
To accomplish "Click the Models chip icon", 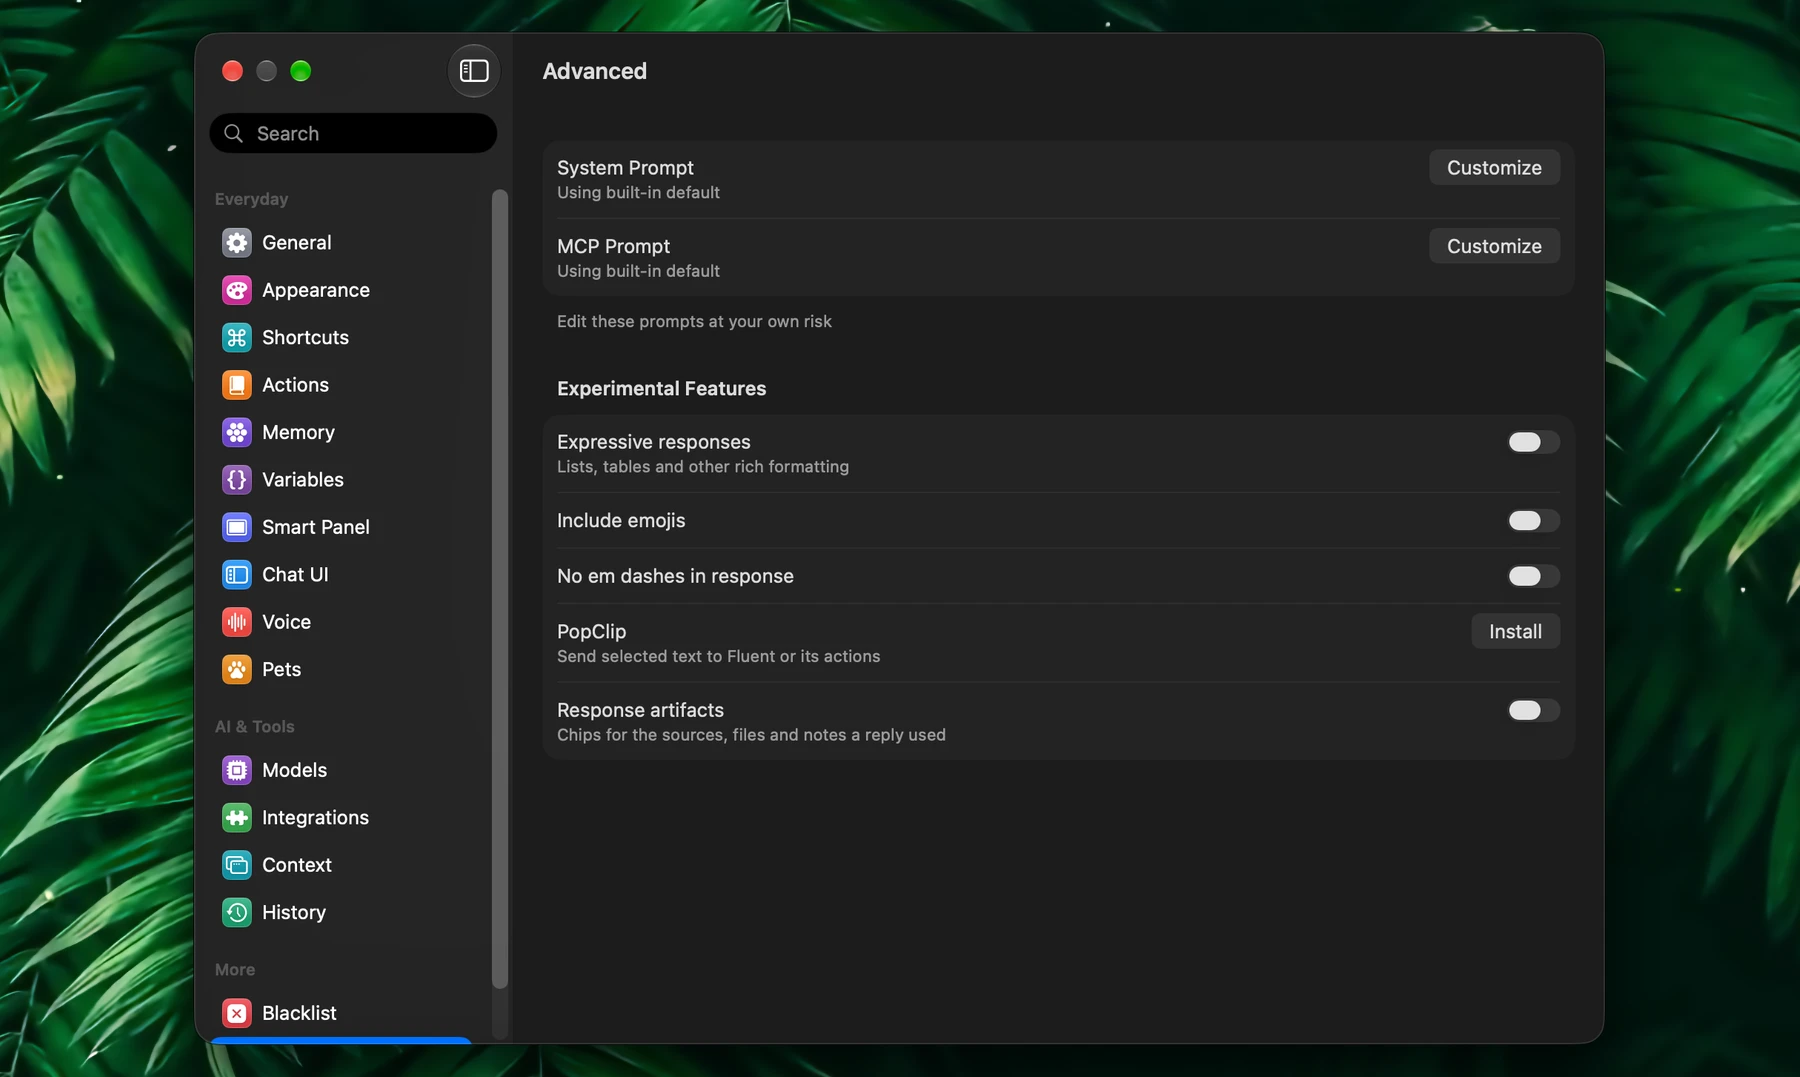I will (237, 770).
